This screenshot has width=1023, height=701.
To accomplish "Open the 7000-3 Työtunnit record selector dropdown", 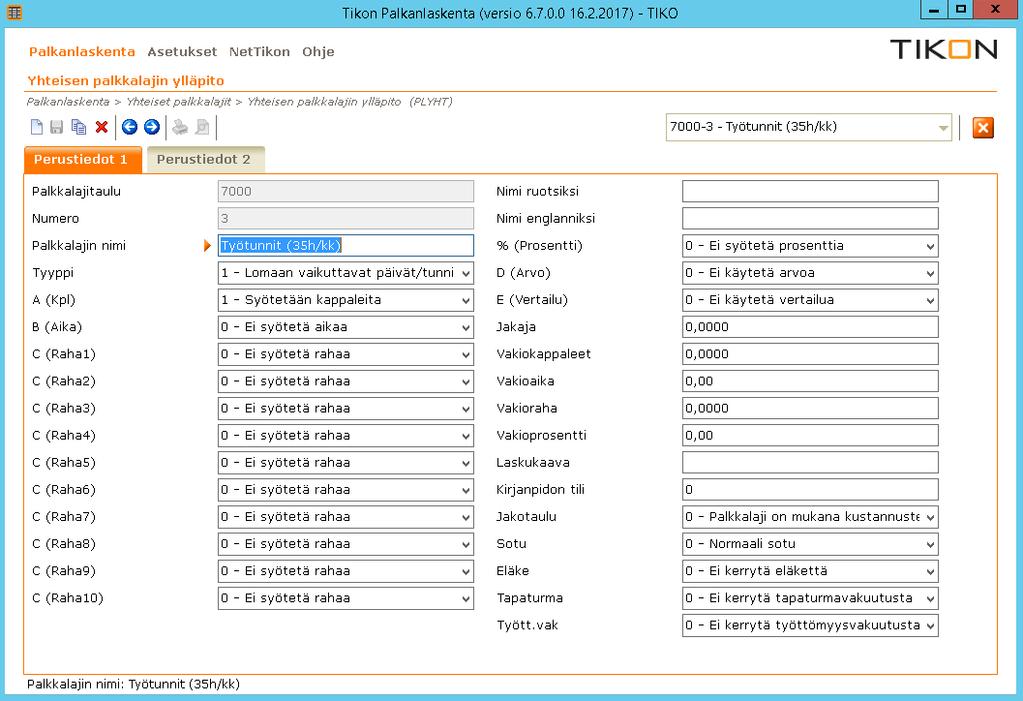I will tap(943, 127).
